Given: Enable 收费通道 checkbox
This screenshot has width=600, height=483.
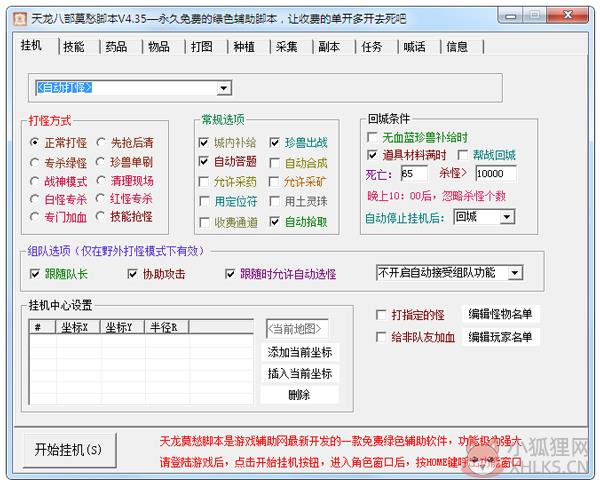Looking at the screenshot, I should (x=204, y=222).
